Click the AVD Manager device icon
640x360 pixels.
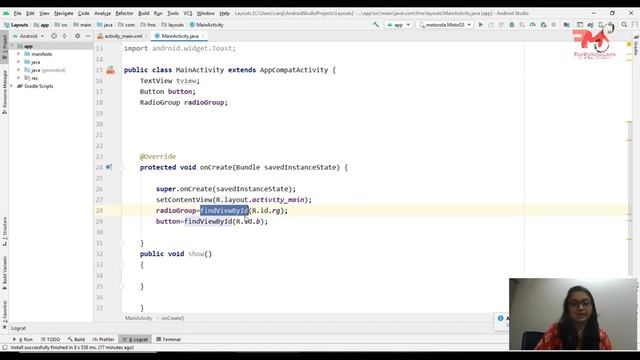[601, 25]
